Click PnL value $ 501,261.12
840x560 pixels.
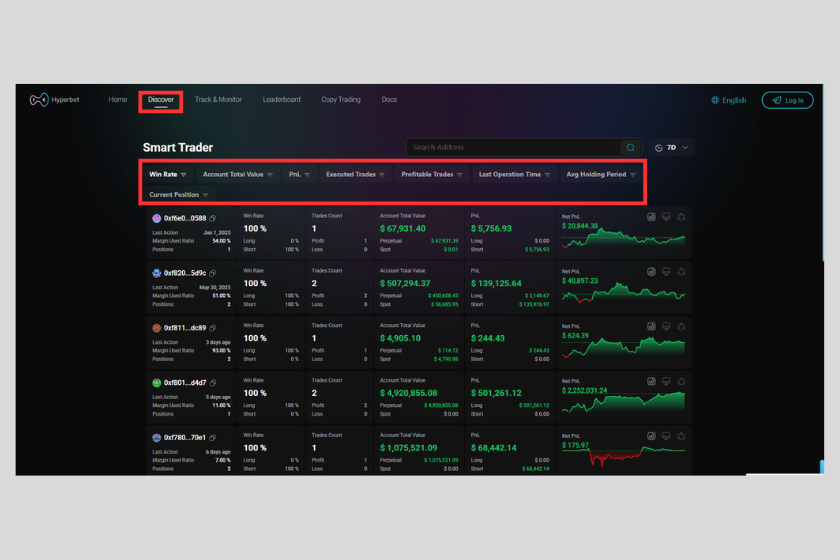click(x=496, y=393)
